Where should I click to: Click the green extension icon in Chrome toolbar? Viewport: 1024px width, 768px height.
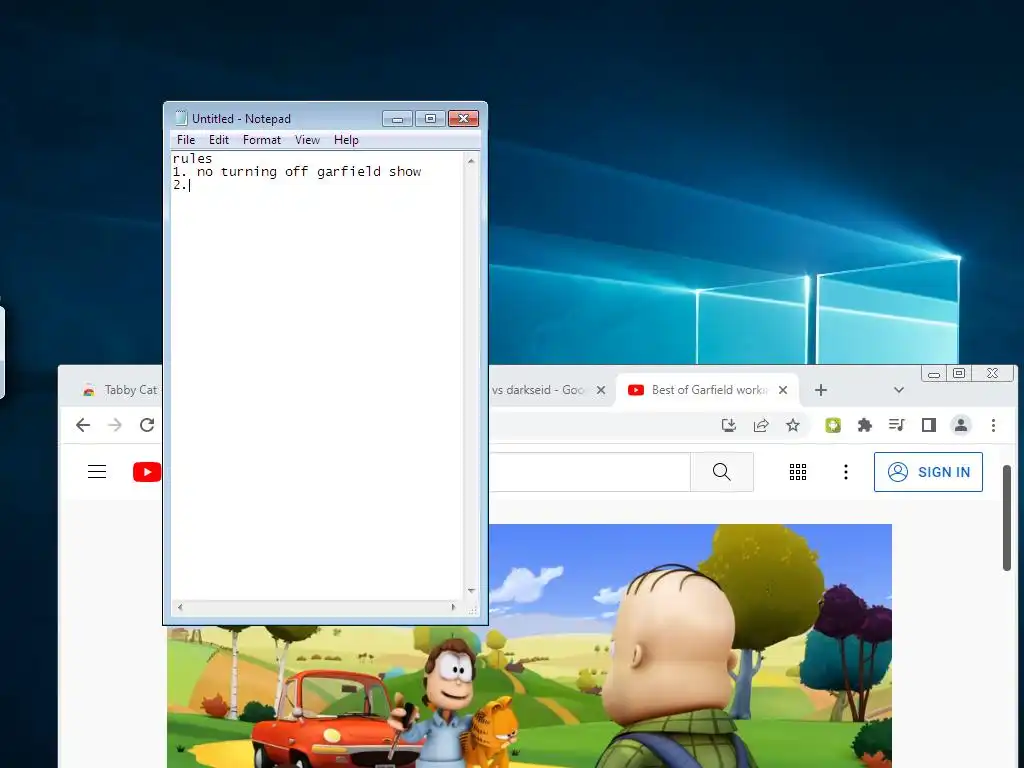click(x=833, y=426)
